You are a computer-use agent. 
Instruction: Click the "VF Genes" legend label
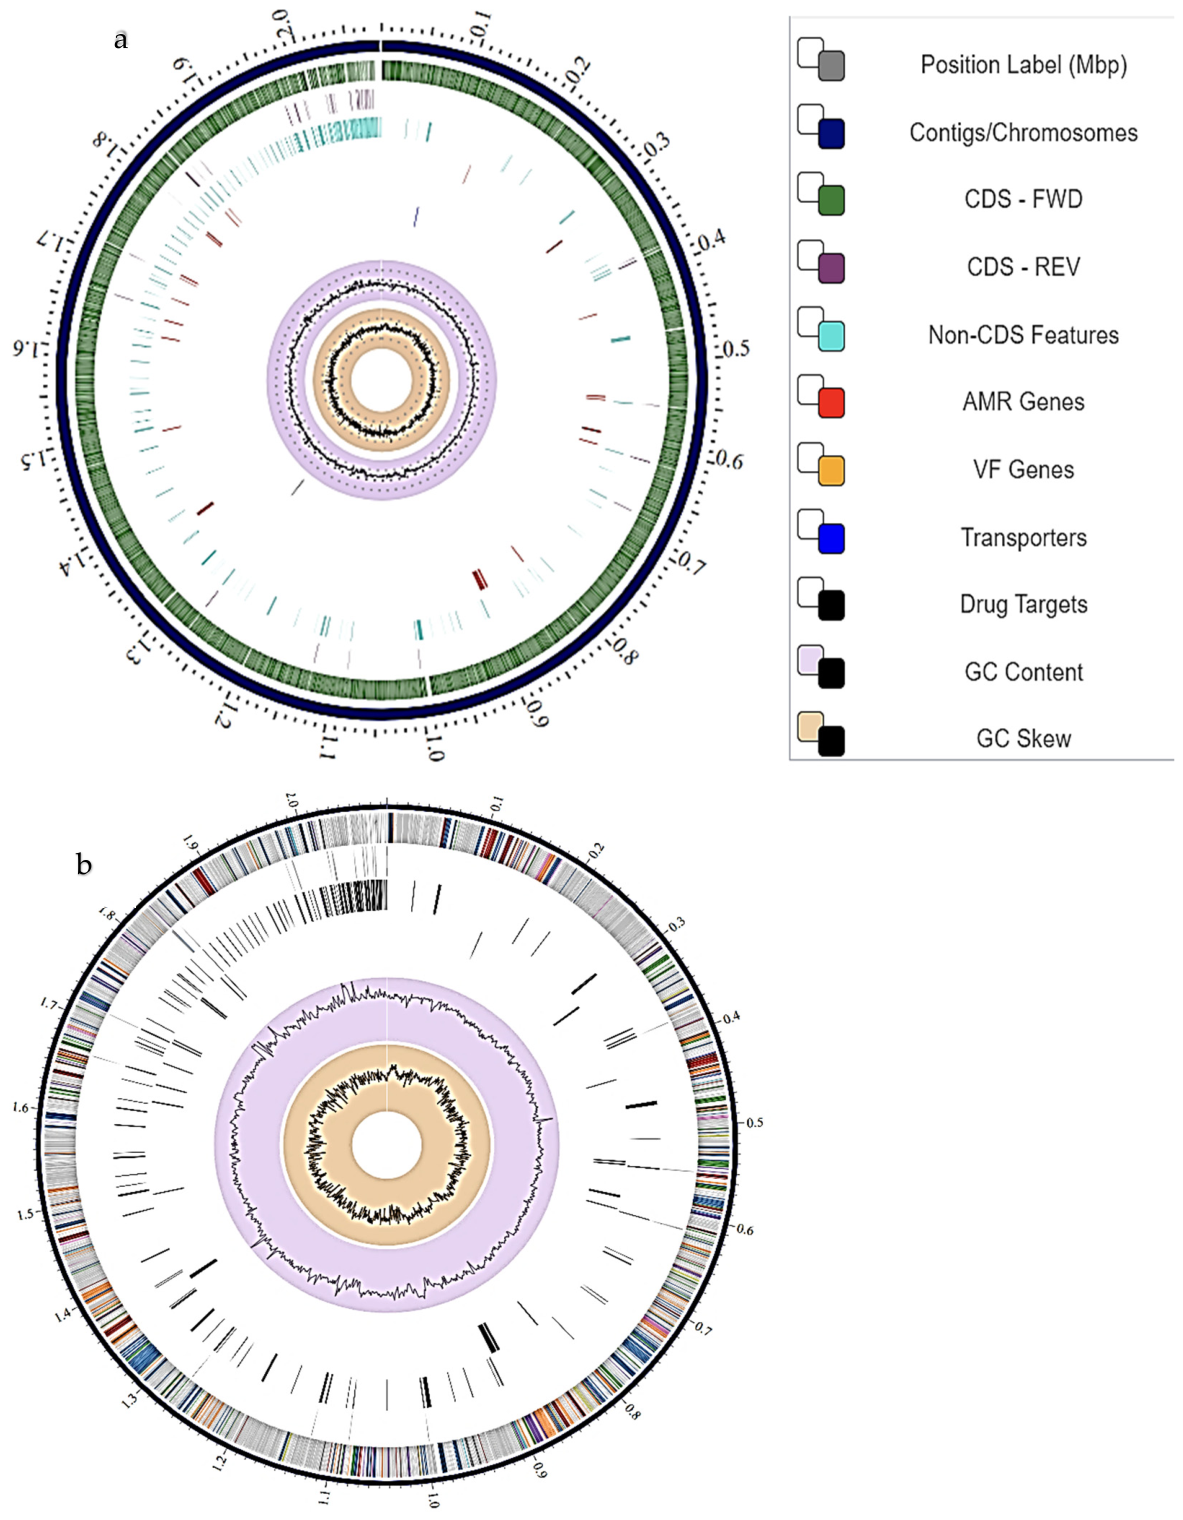[1023, 470]
